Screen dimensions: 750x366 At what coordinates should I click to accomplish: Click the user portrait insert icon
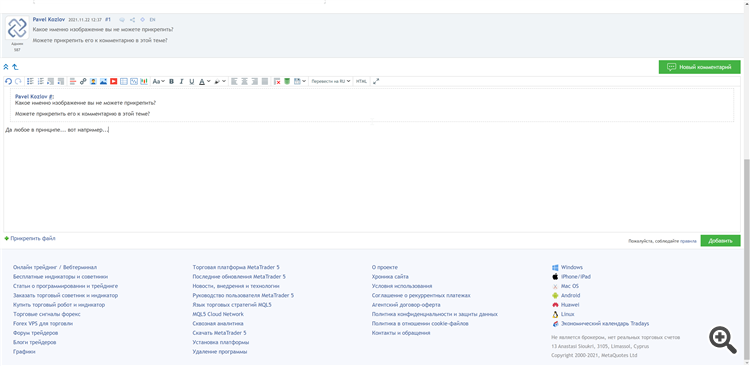click(93, 81)
